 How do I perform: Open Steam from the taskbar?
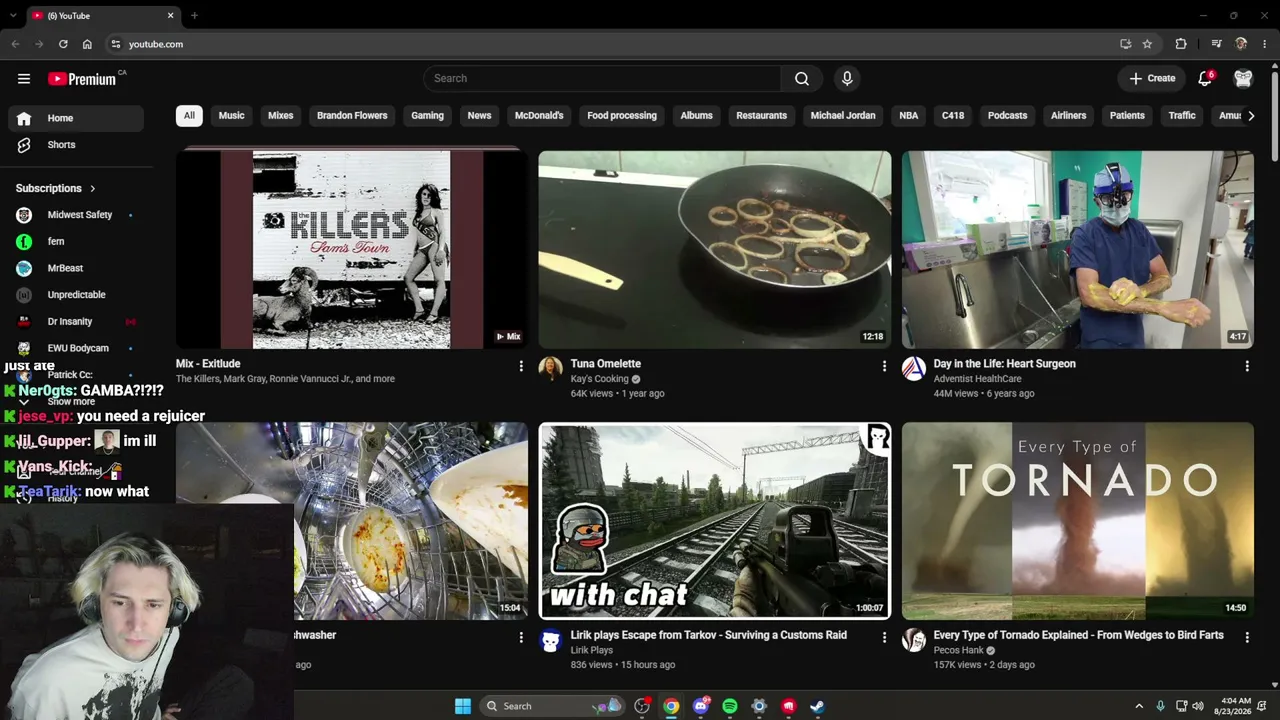point(817,706)
